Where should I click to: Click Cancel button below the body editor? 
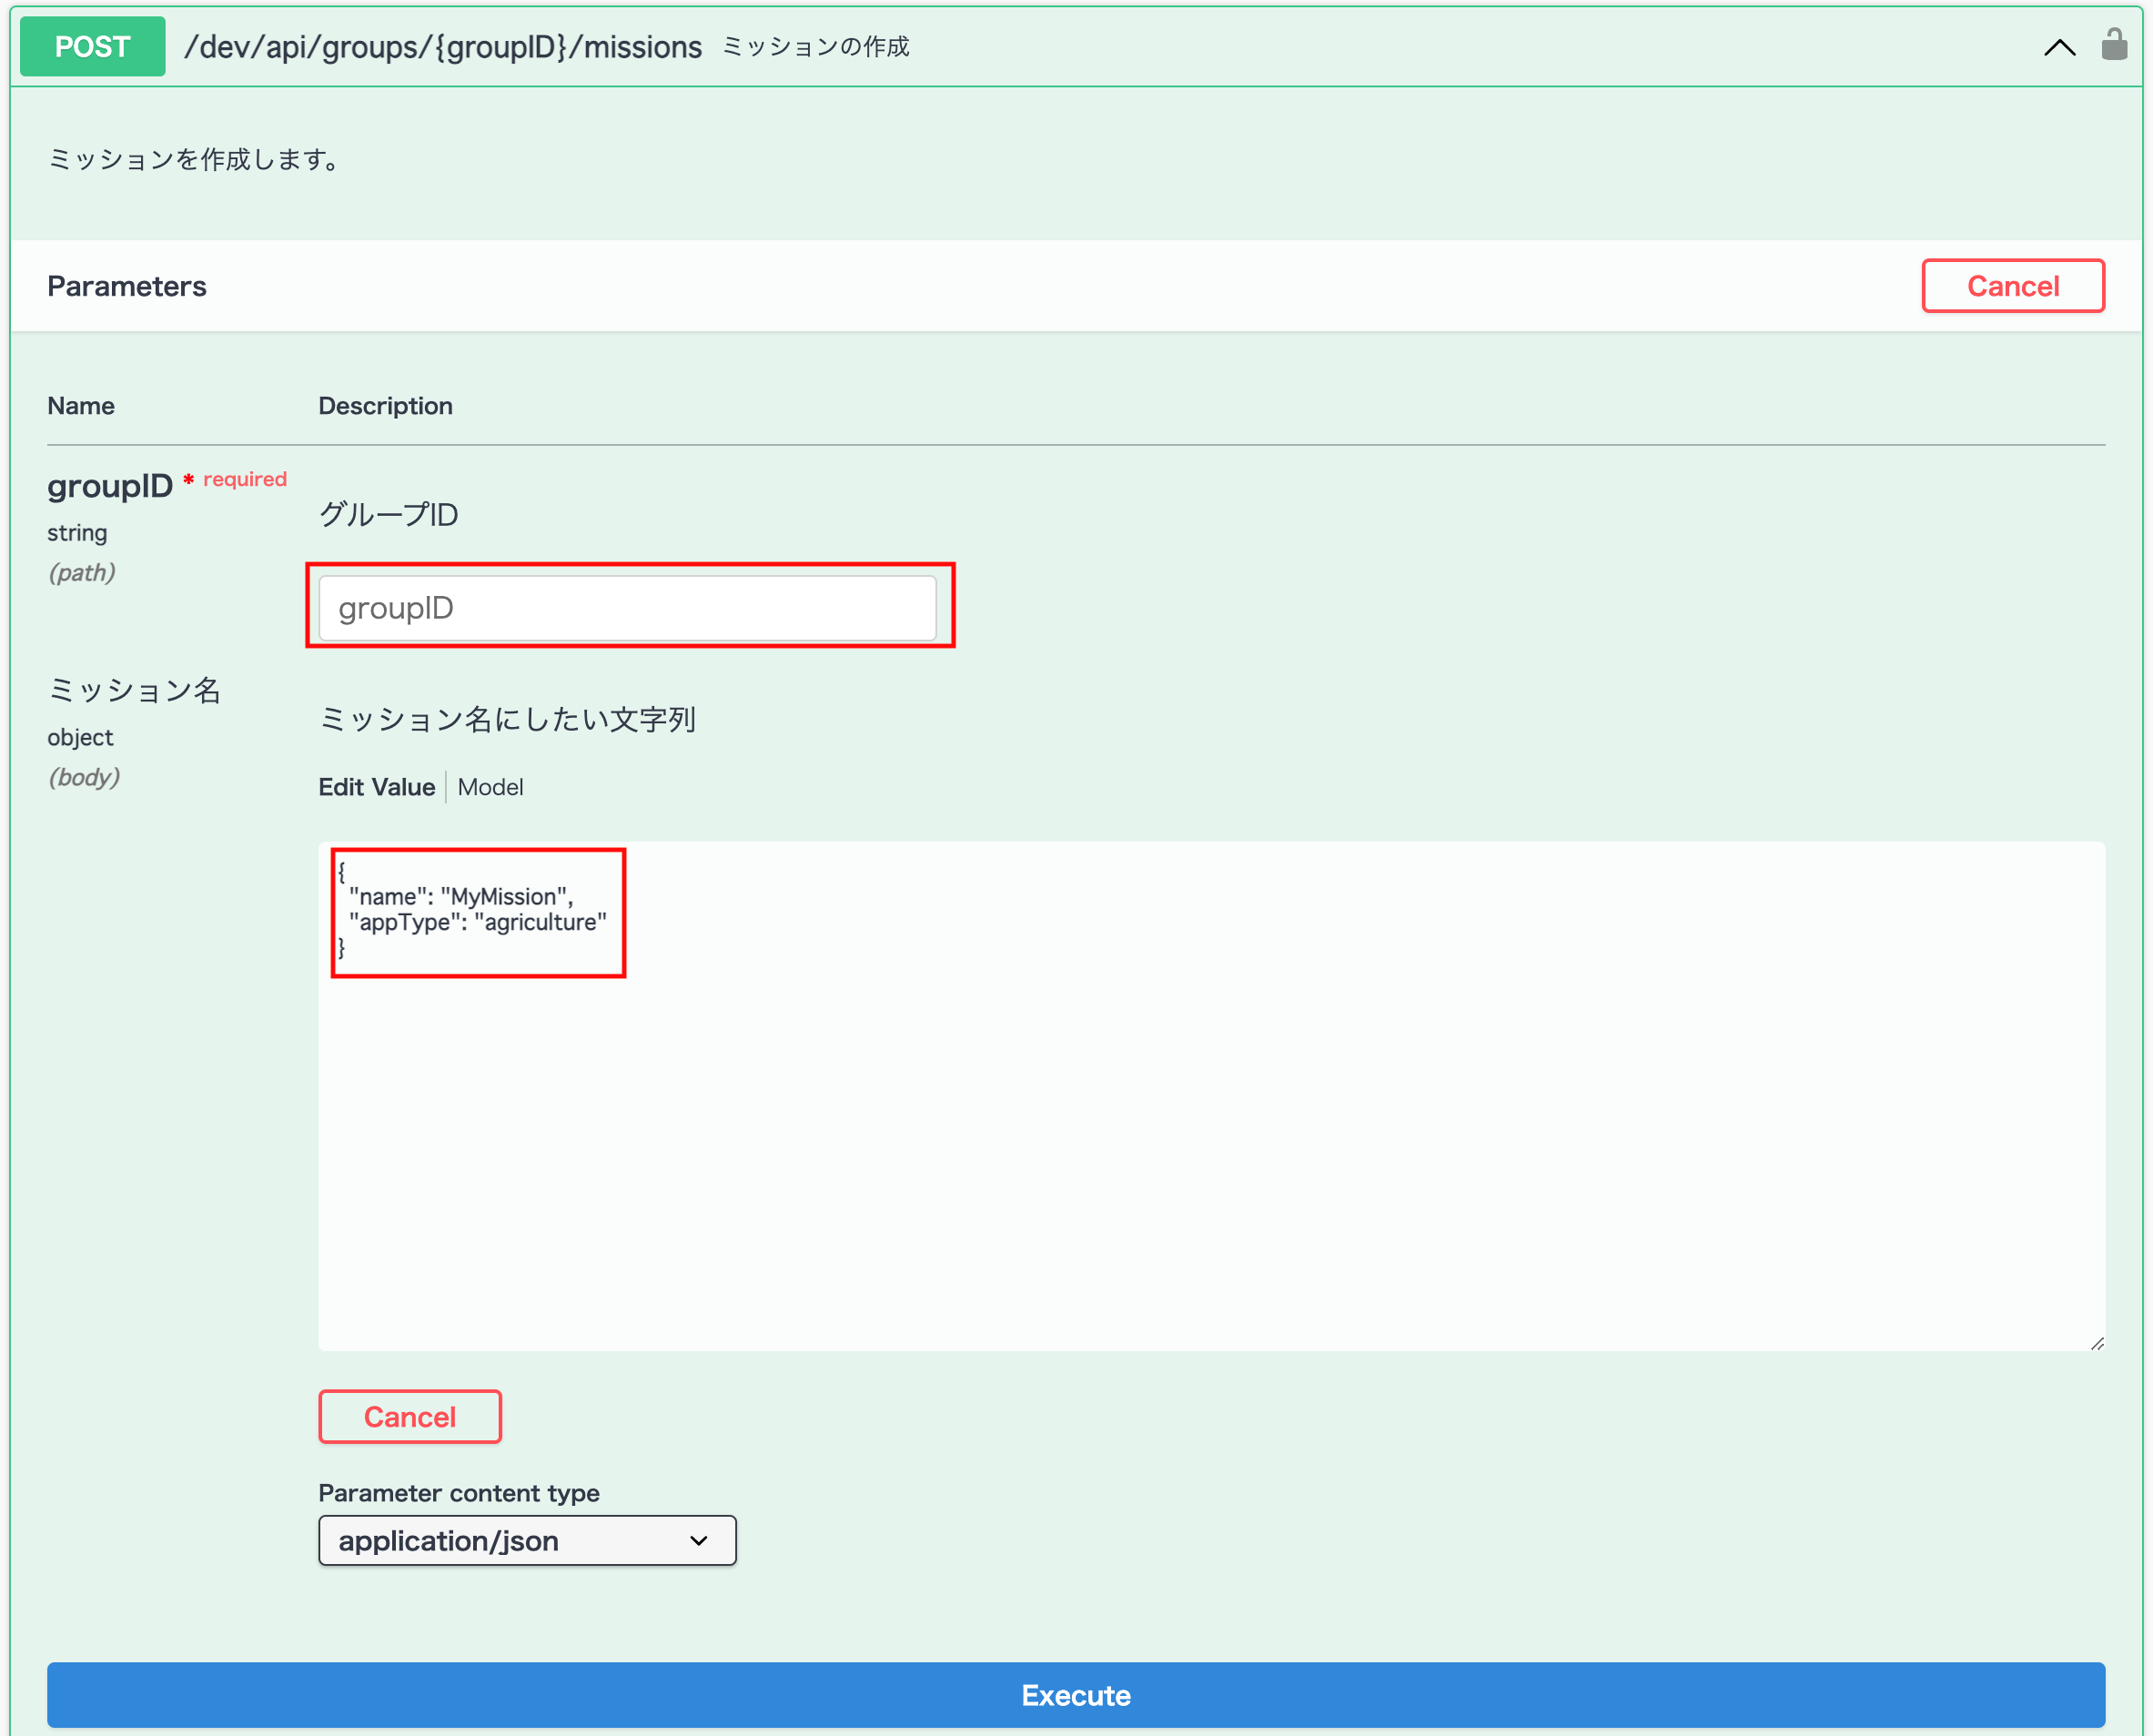pyautogui.click(x=409, y=1416)
